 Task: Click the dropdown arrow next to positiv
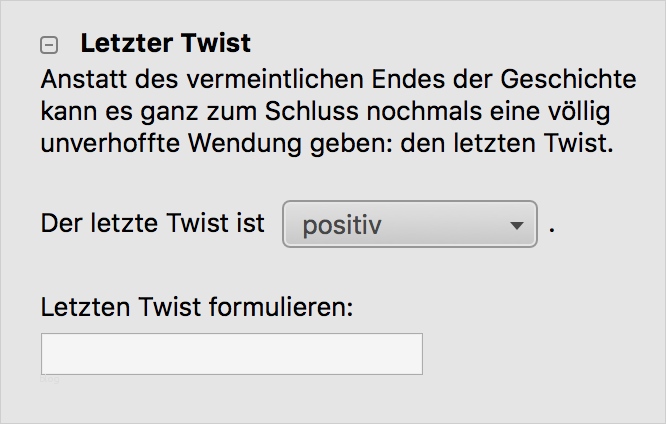pos(517,225)
